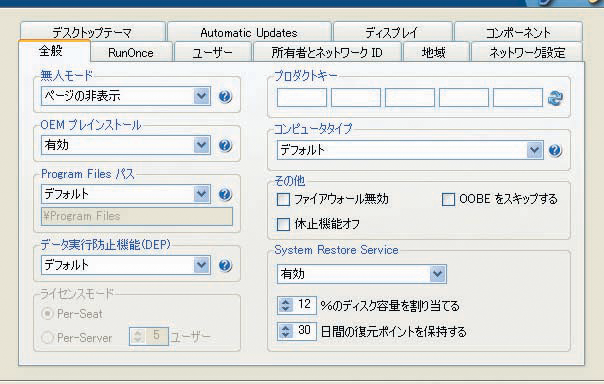
Task: Click the fourth product key field
Action: point(464,97)
